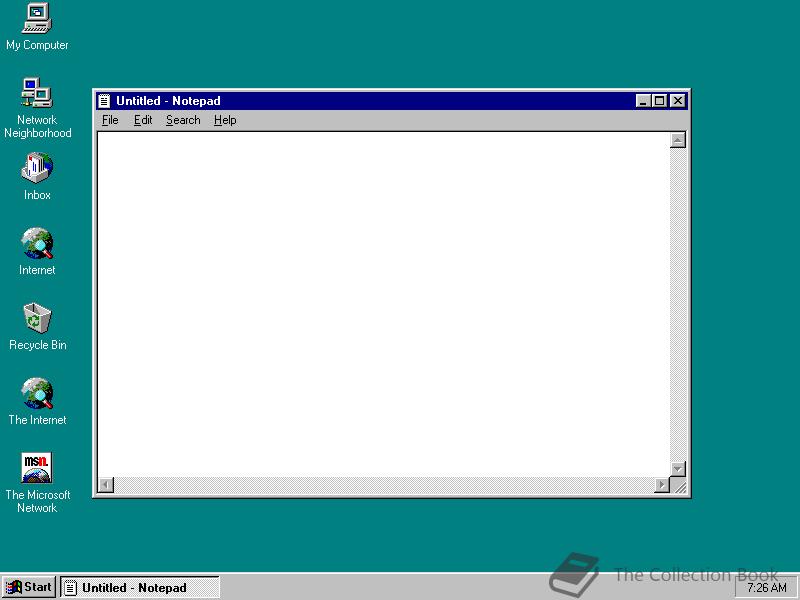The width and height of the screenshot is (800, 600).
Task: Click the Notepad icon in title bar
Action: pyautogui.click(x=105, y=101)
